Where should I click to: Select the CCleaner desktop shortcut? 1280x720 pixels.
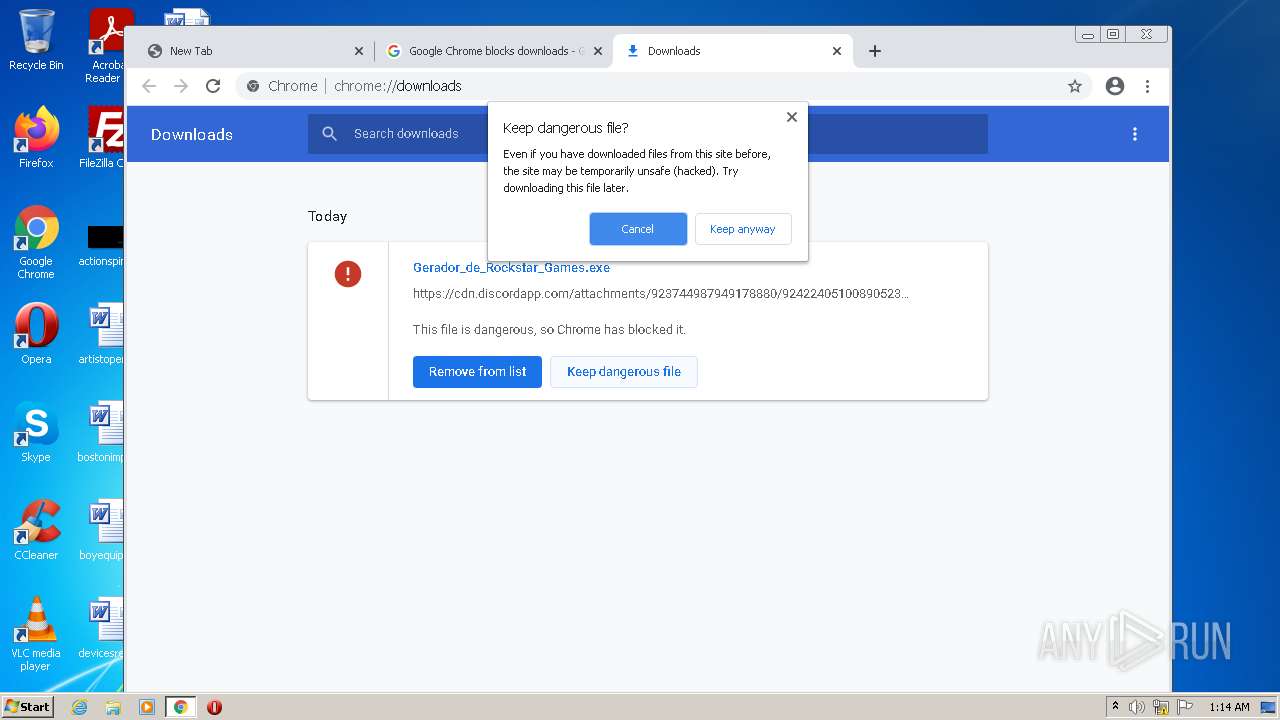(x=36, y=530)
